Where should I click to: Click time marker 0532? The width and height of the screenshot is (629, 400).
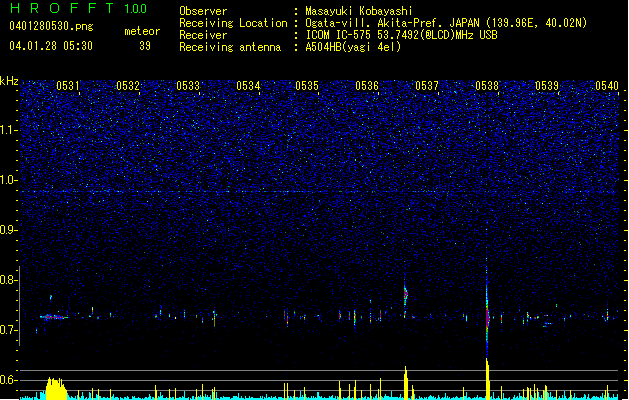tap(128, 86)
